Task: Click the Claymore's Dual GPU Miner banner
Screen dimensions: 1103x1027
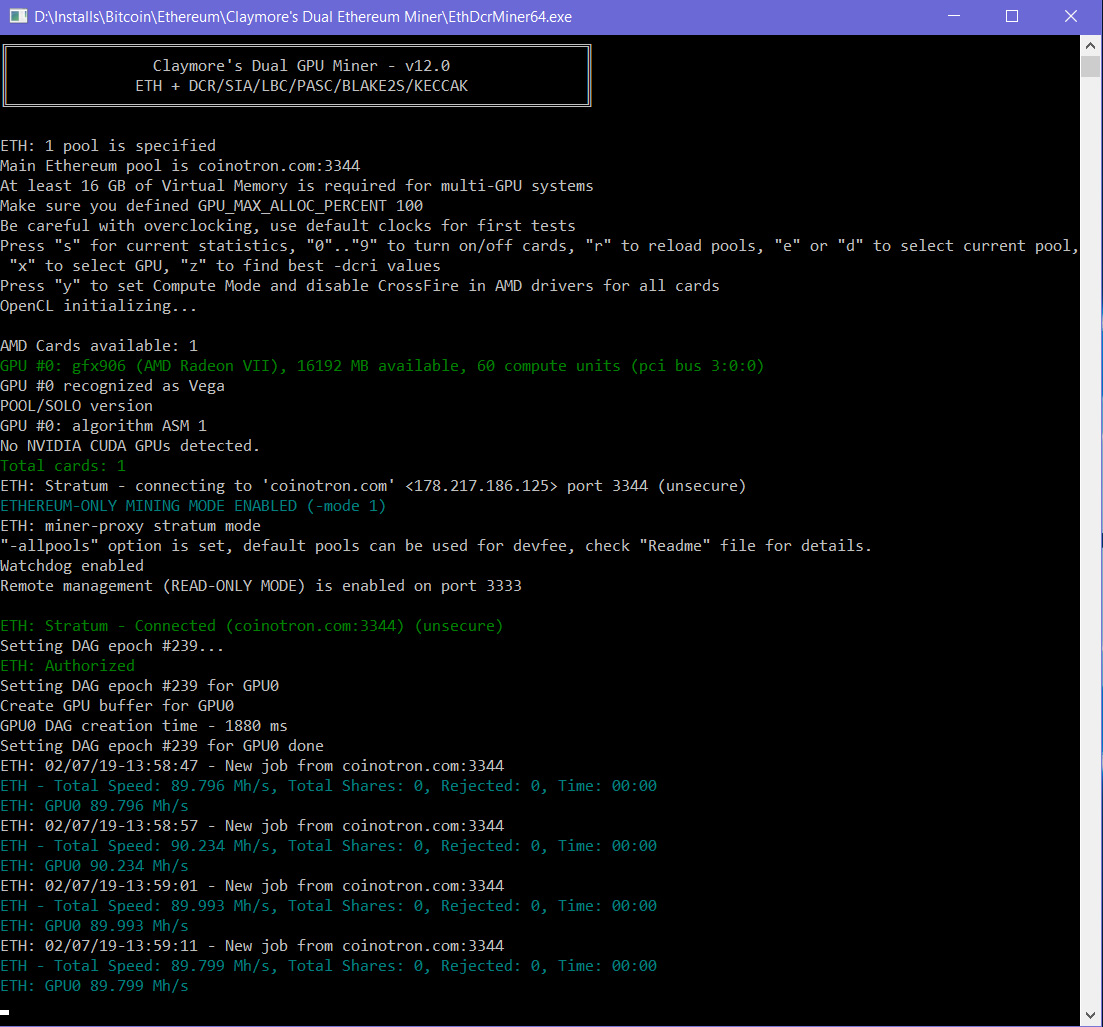Action: click(x=297, y=75)
